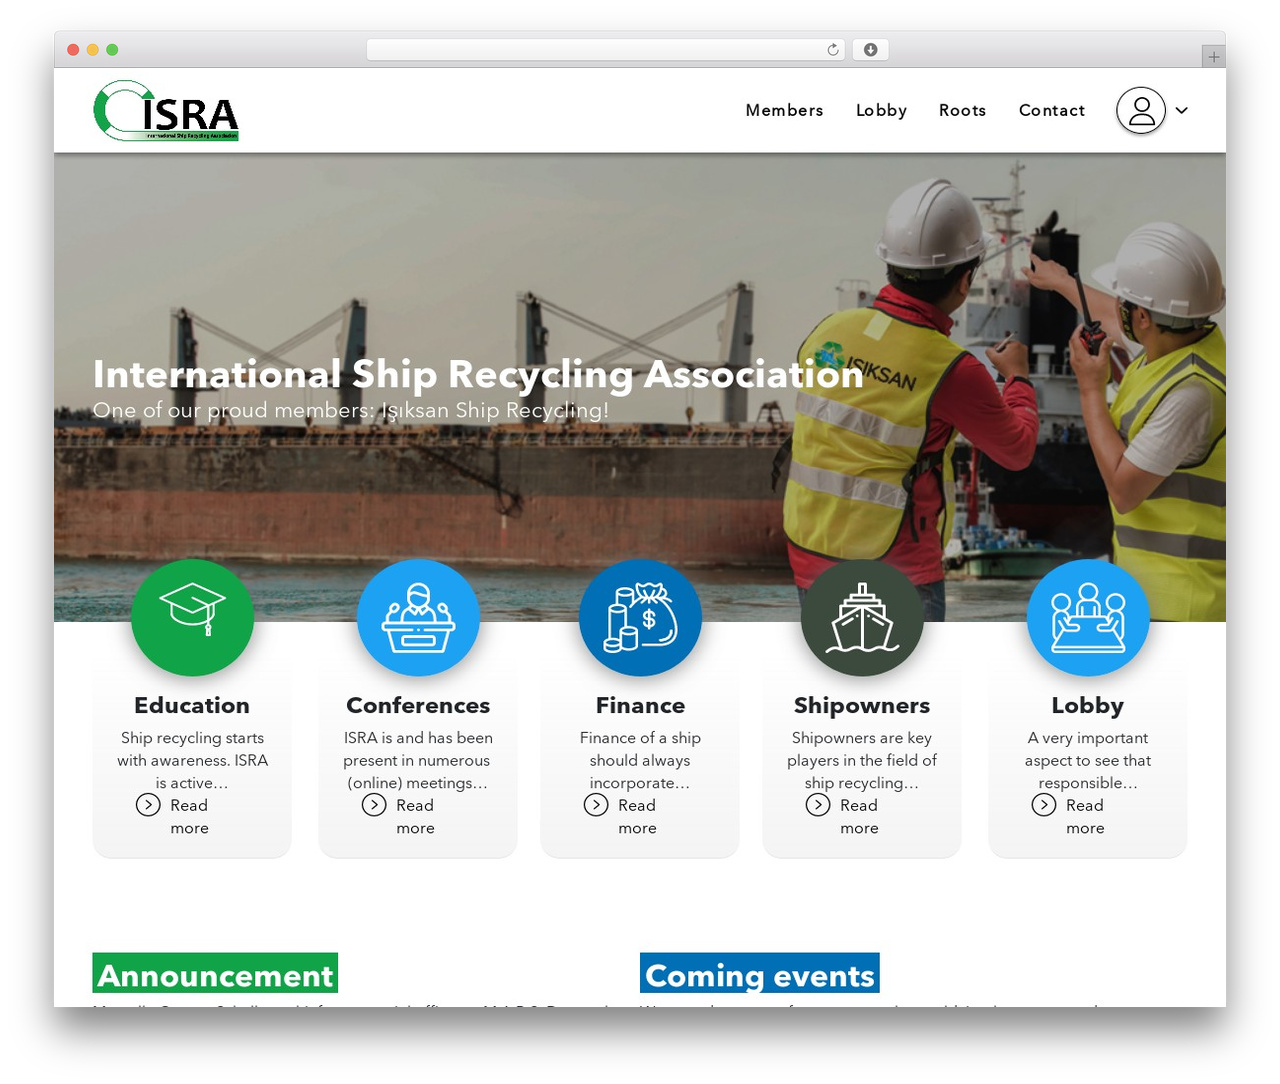Click the Education read more arrow icon
This screenshot has height=1084, width=1280.
coord(148,805)
